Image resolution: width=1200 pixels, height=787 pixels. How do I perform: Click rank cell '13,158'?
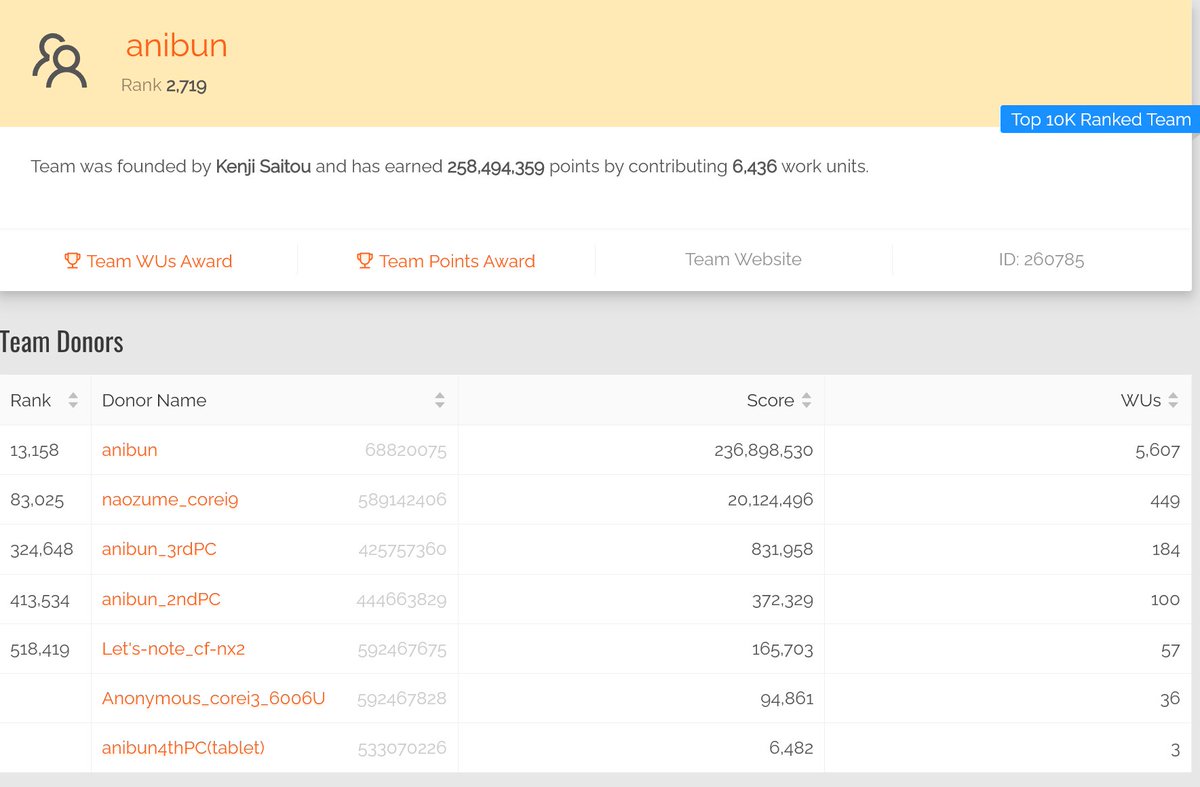pos(34,450)
